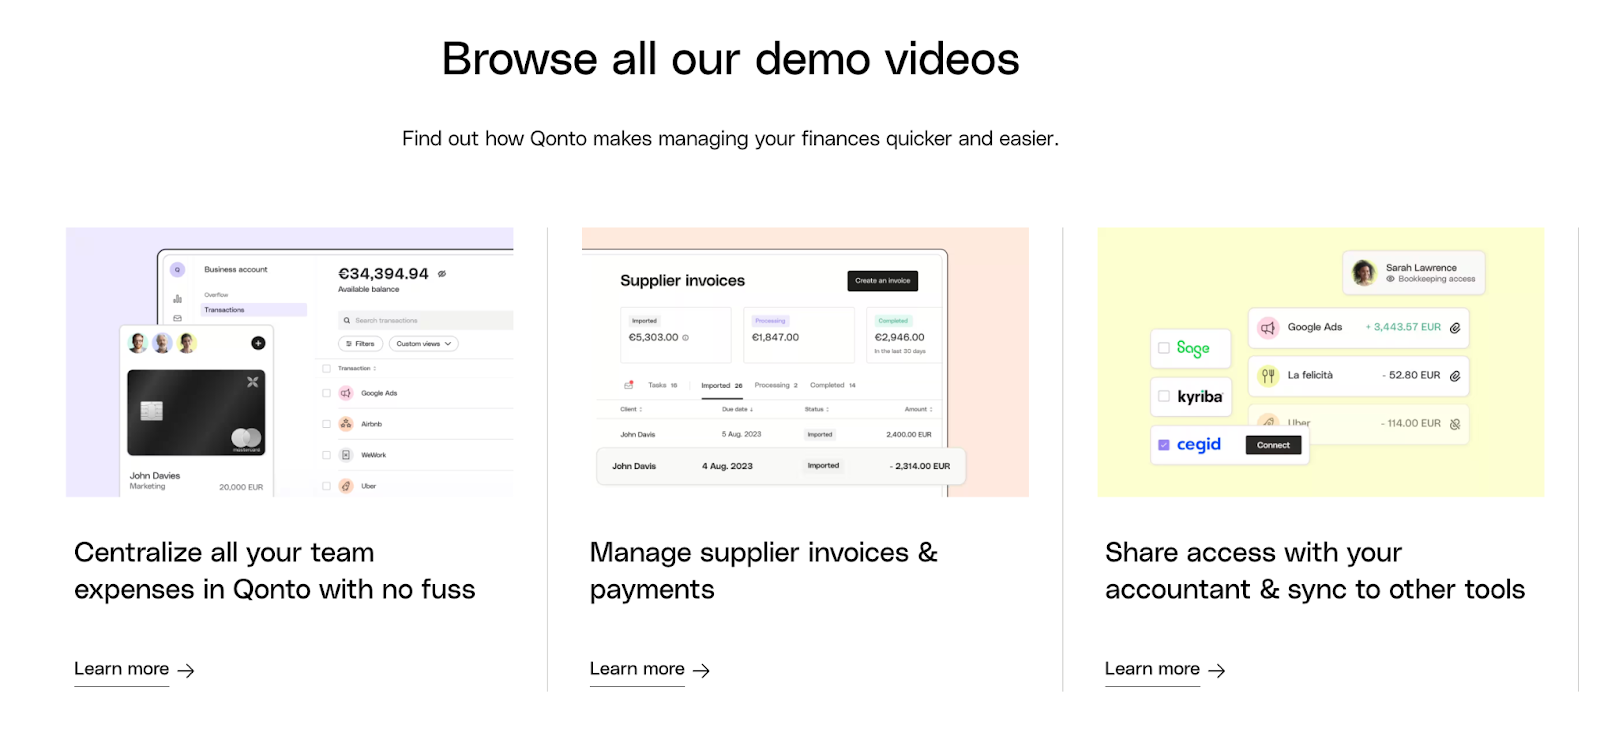This screenshot has height=730, width=1600.
Task: Tick the checkbox for the Google Ads transaction
Action: click(326, 393)
